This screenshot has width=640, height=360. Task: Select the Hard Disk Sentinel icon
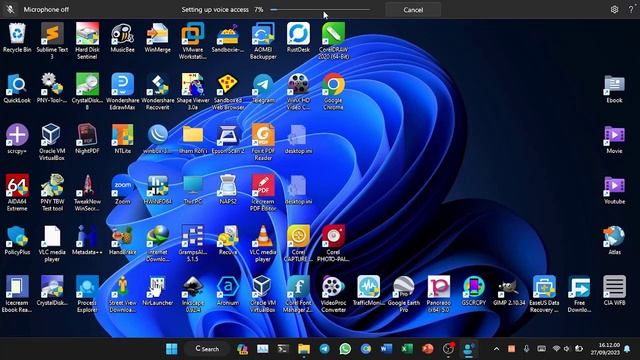(x=87, y=41)
